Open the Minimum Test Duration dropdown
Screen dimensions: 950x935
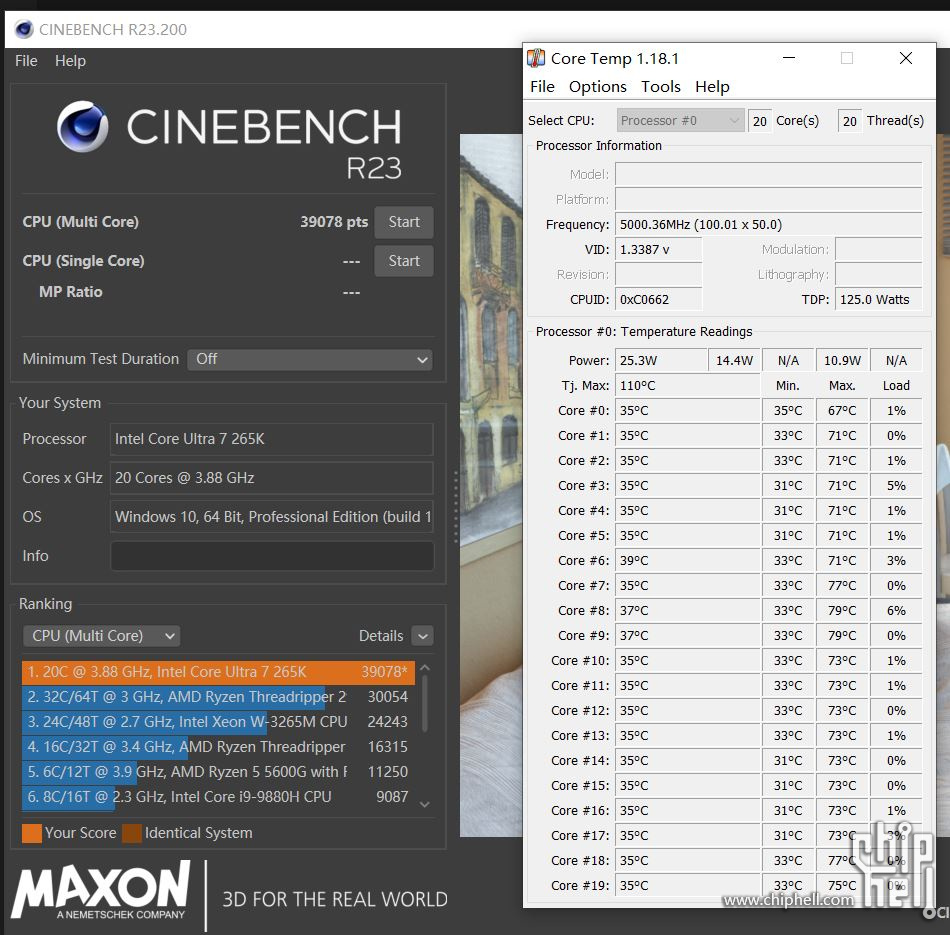click(x=310, y=359)
